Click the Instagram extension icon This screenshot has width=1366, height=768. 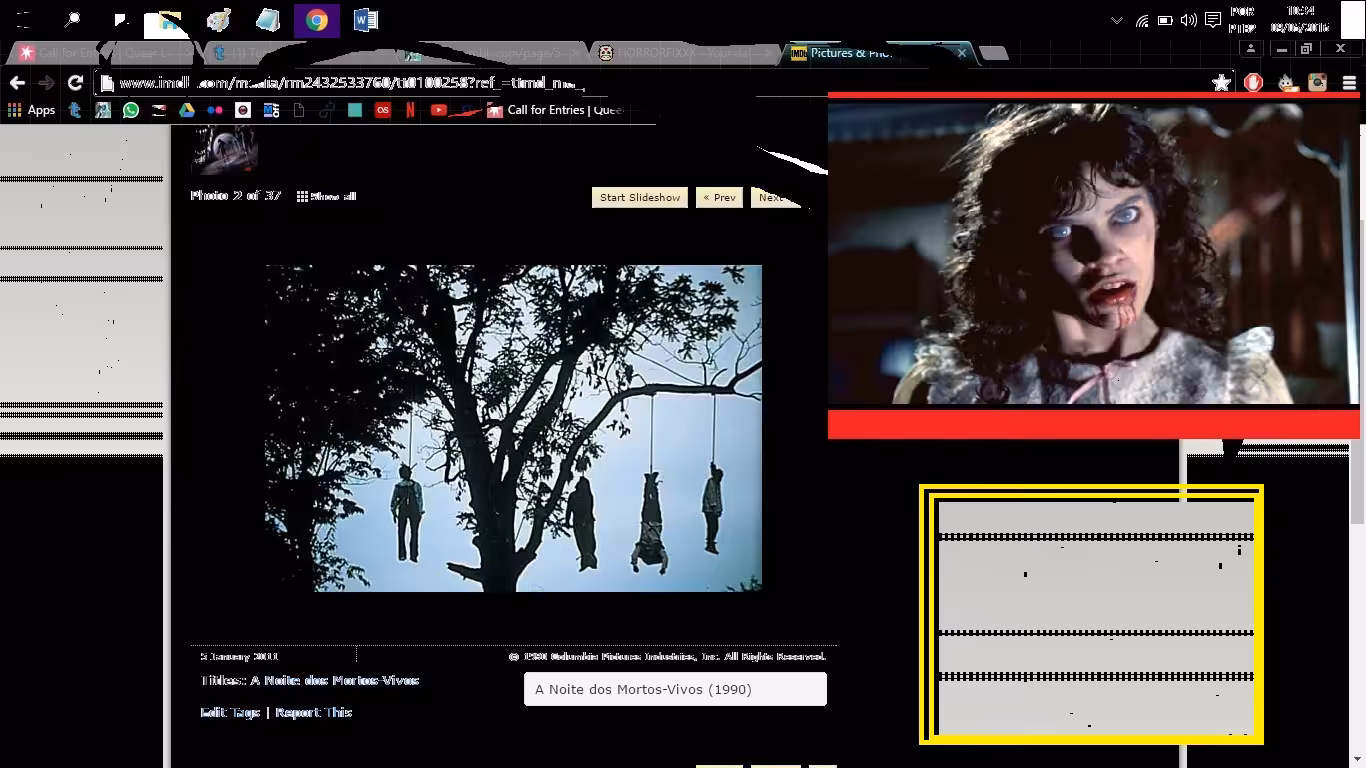[1317, 83]
